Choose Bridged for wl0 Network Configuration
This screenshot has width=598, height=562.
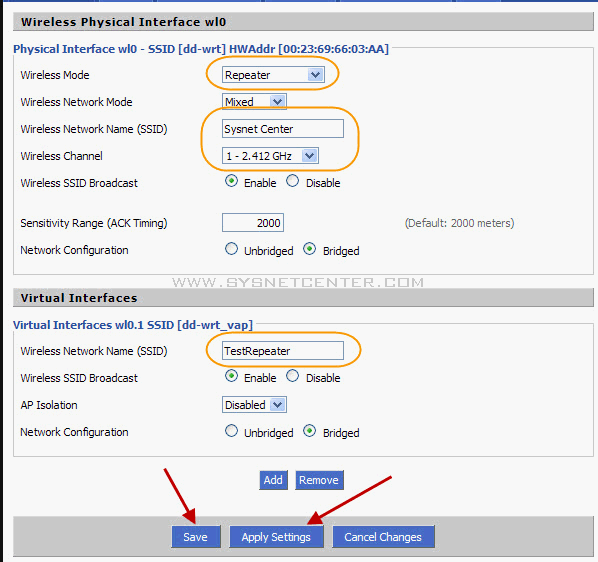point(309,249)
